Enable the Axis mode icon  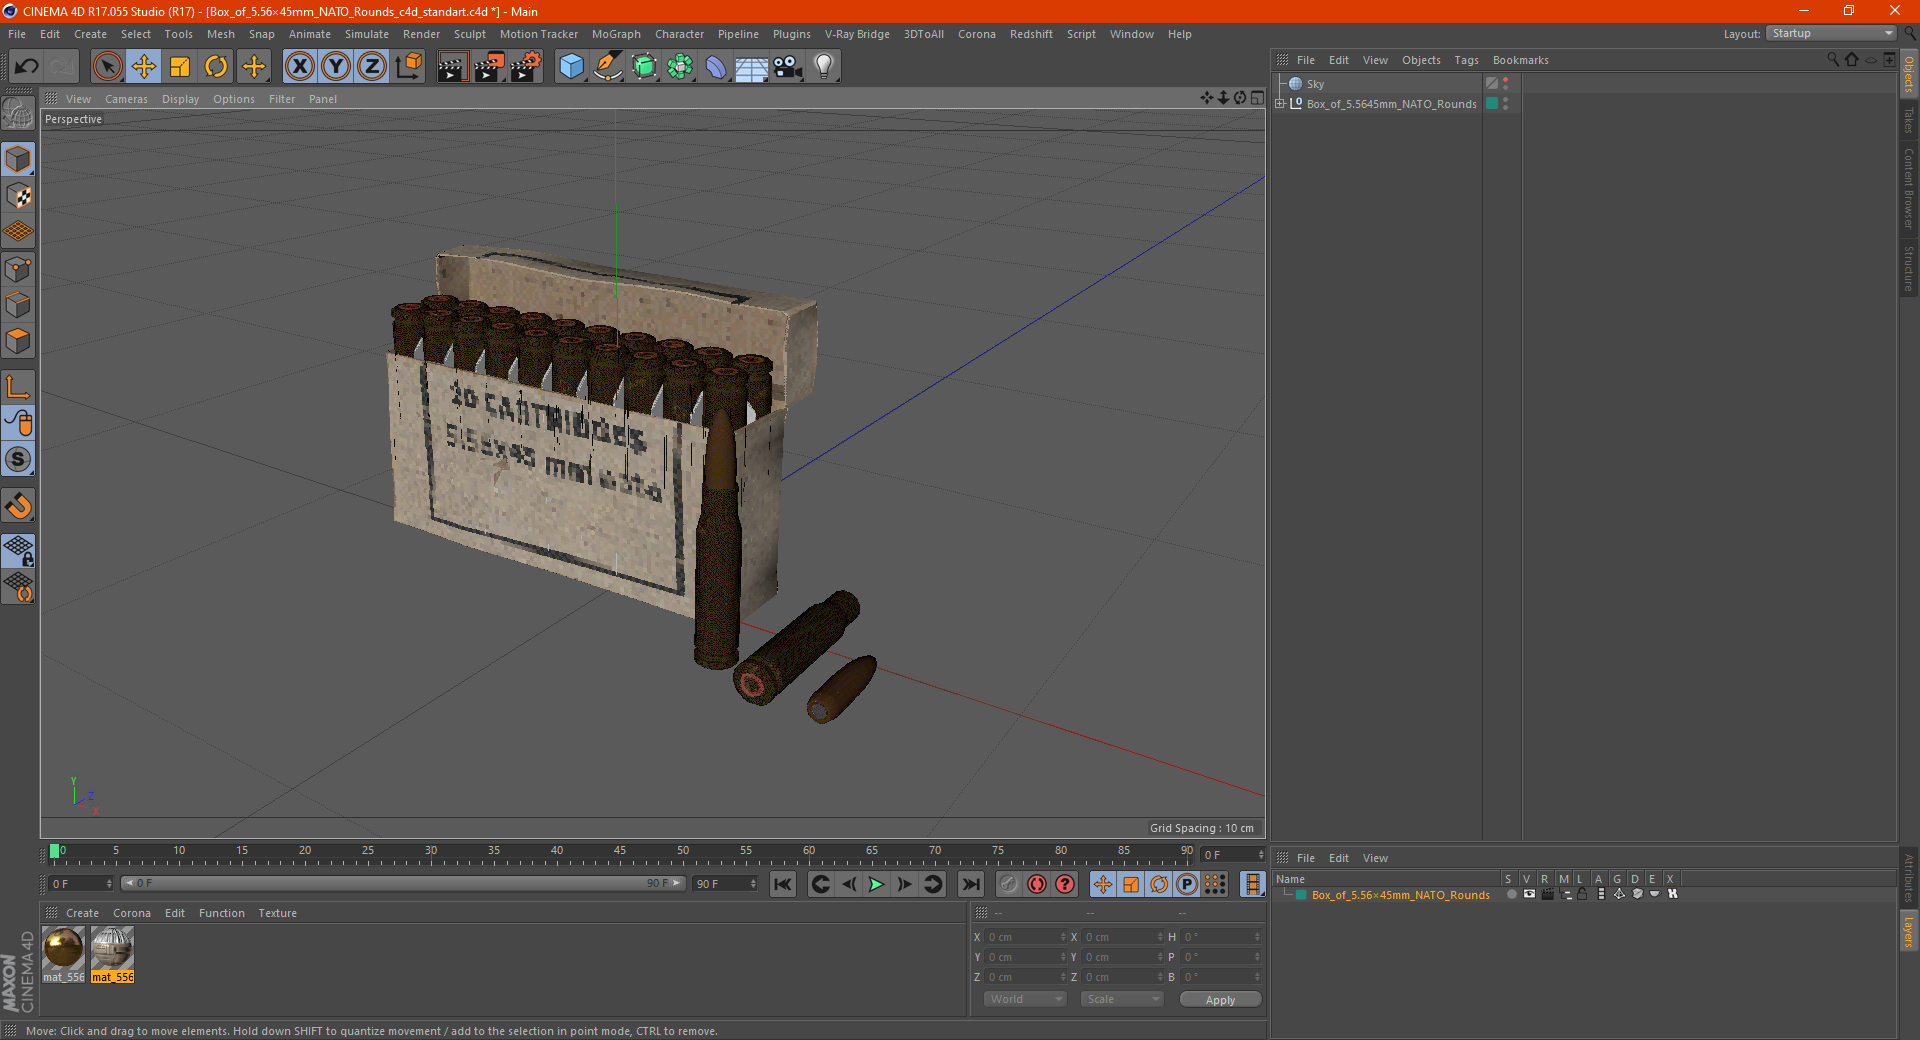18,387
